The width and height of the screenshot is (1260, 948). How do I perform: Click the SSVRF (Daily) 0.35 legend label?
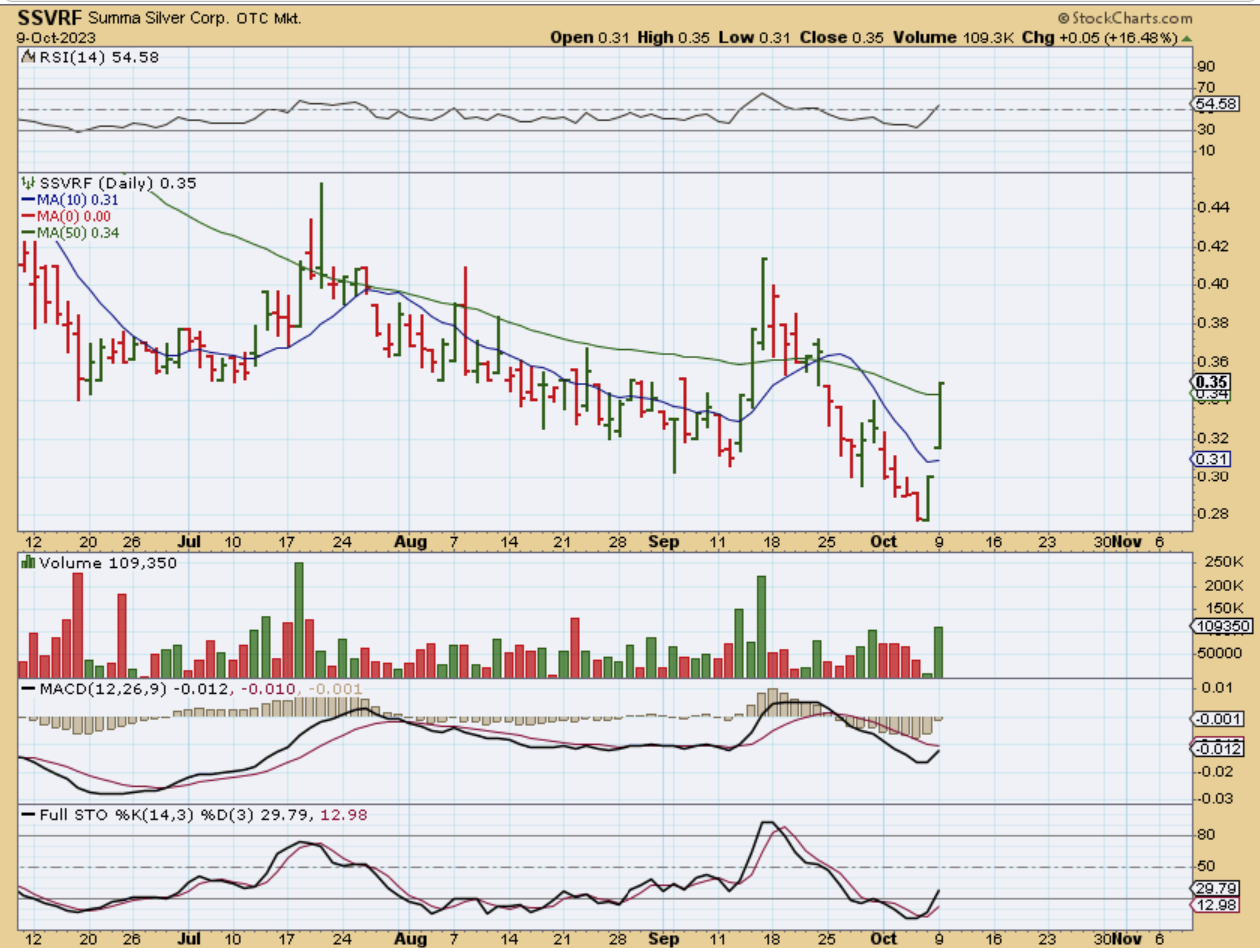[117, 183]
